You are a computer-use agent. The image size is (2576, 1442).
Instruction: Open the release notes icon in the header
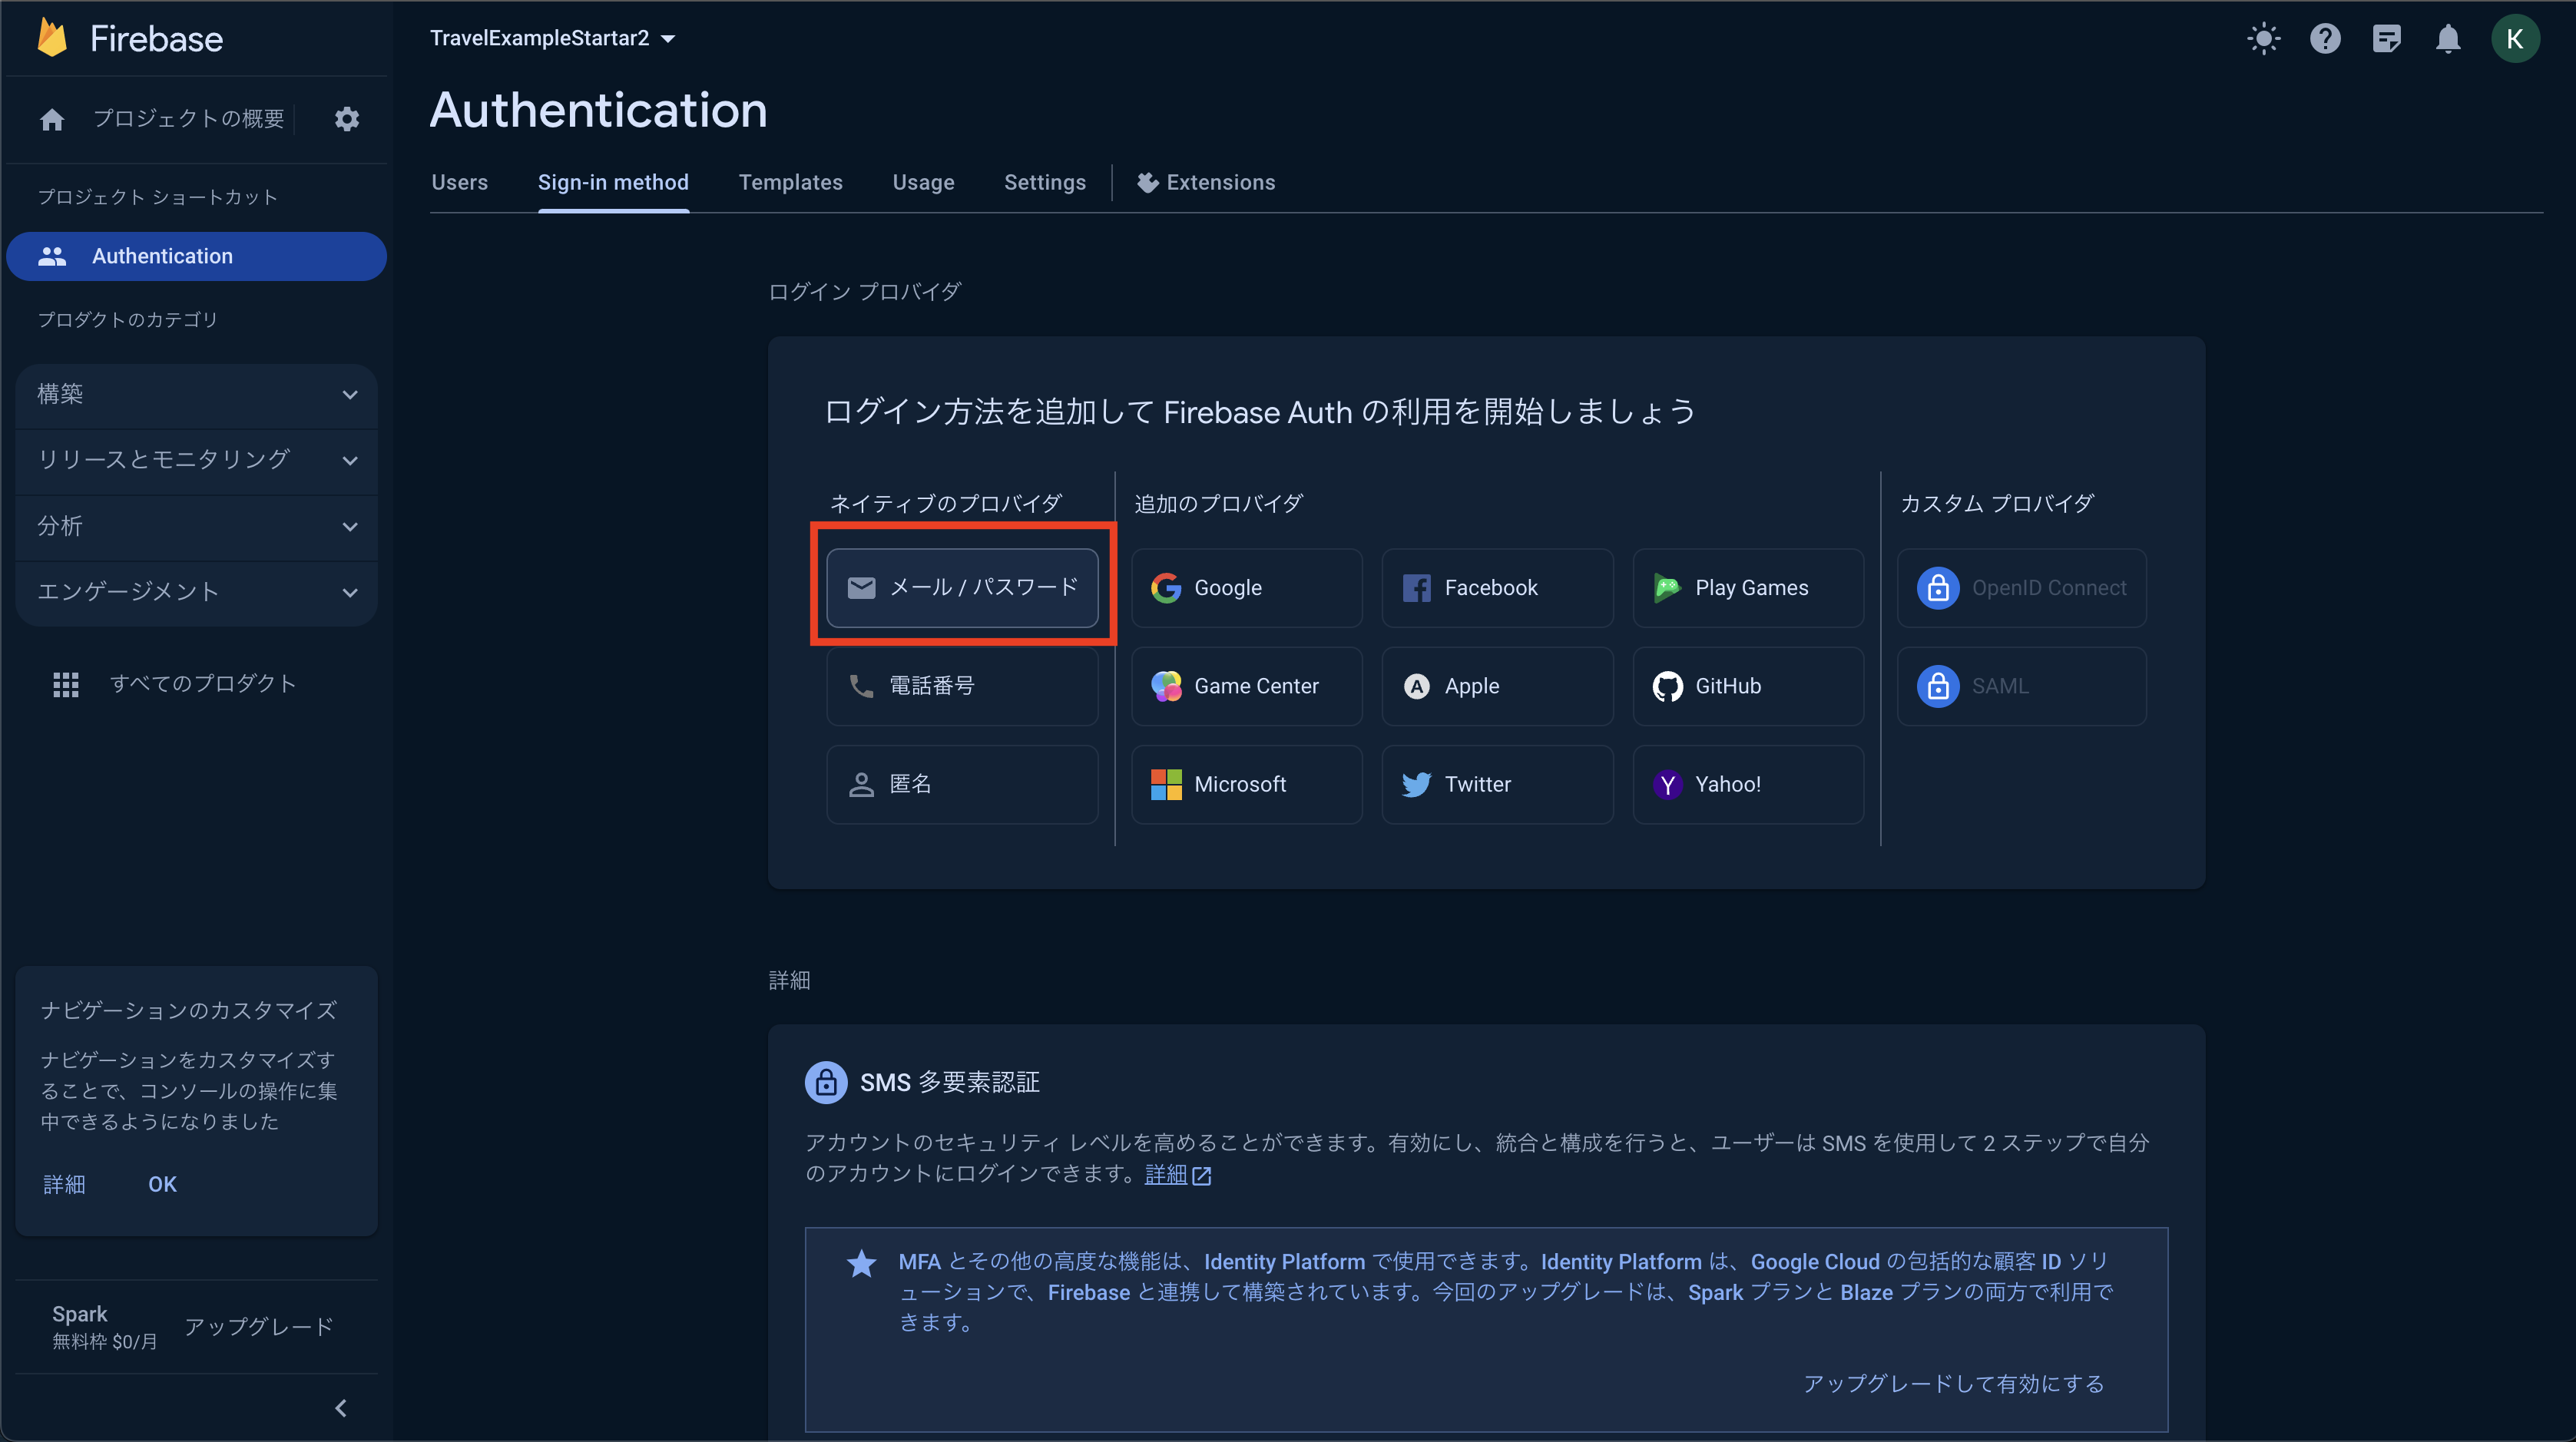click(2386, 39)
